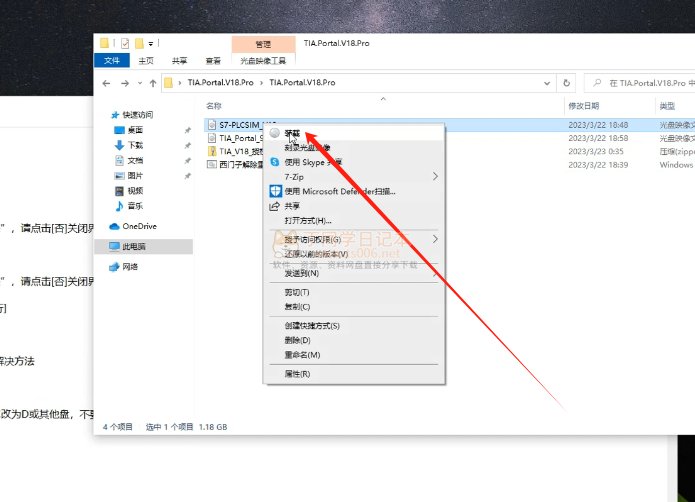Click 删除(D) in context menu
The height and width of the screenshot is (502, 695).
click(x=355, y=340)
